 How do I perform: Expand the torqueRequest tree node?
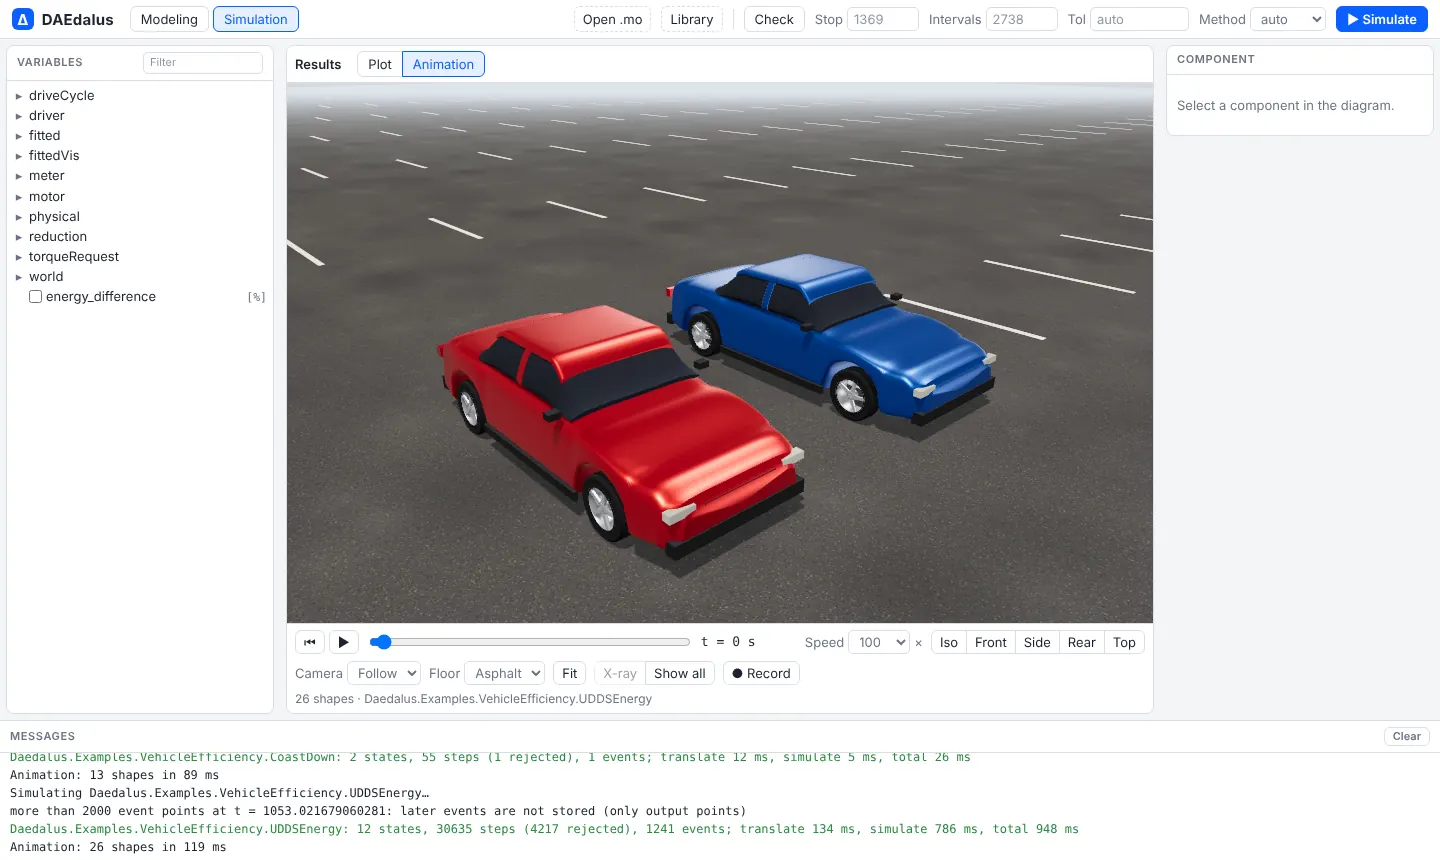[19, 257]
